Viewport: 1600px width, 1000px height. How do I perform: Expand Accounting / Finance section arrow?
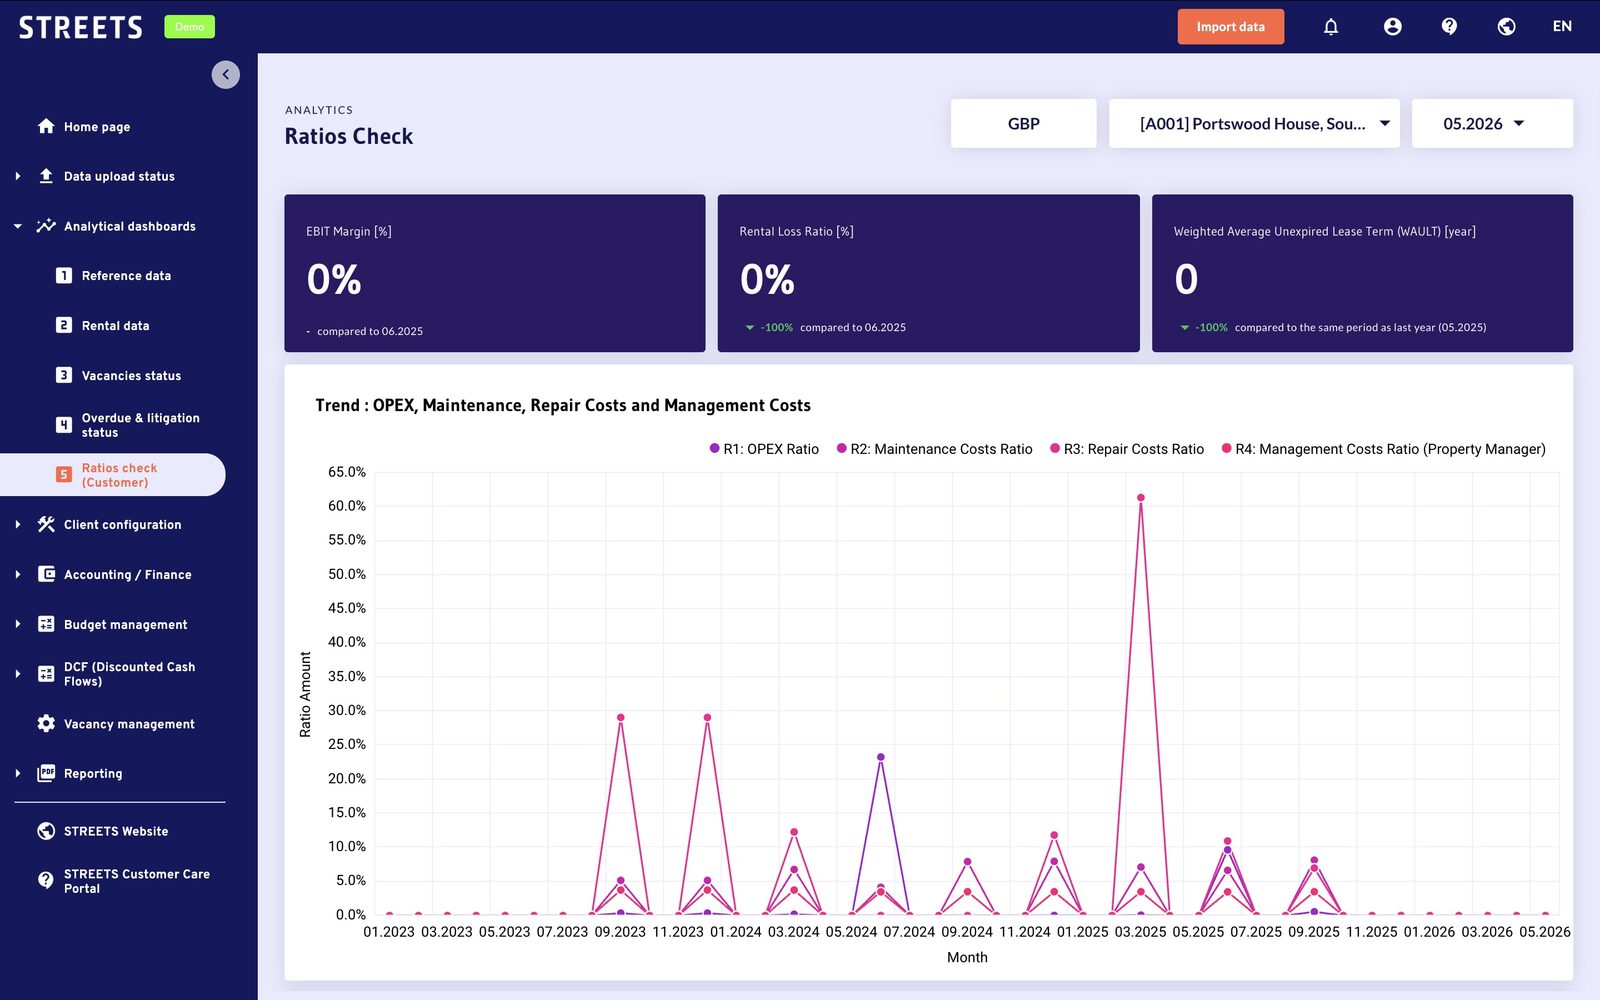18,574
